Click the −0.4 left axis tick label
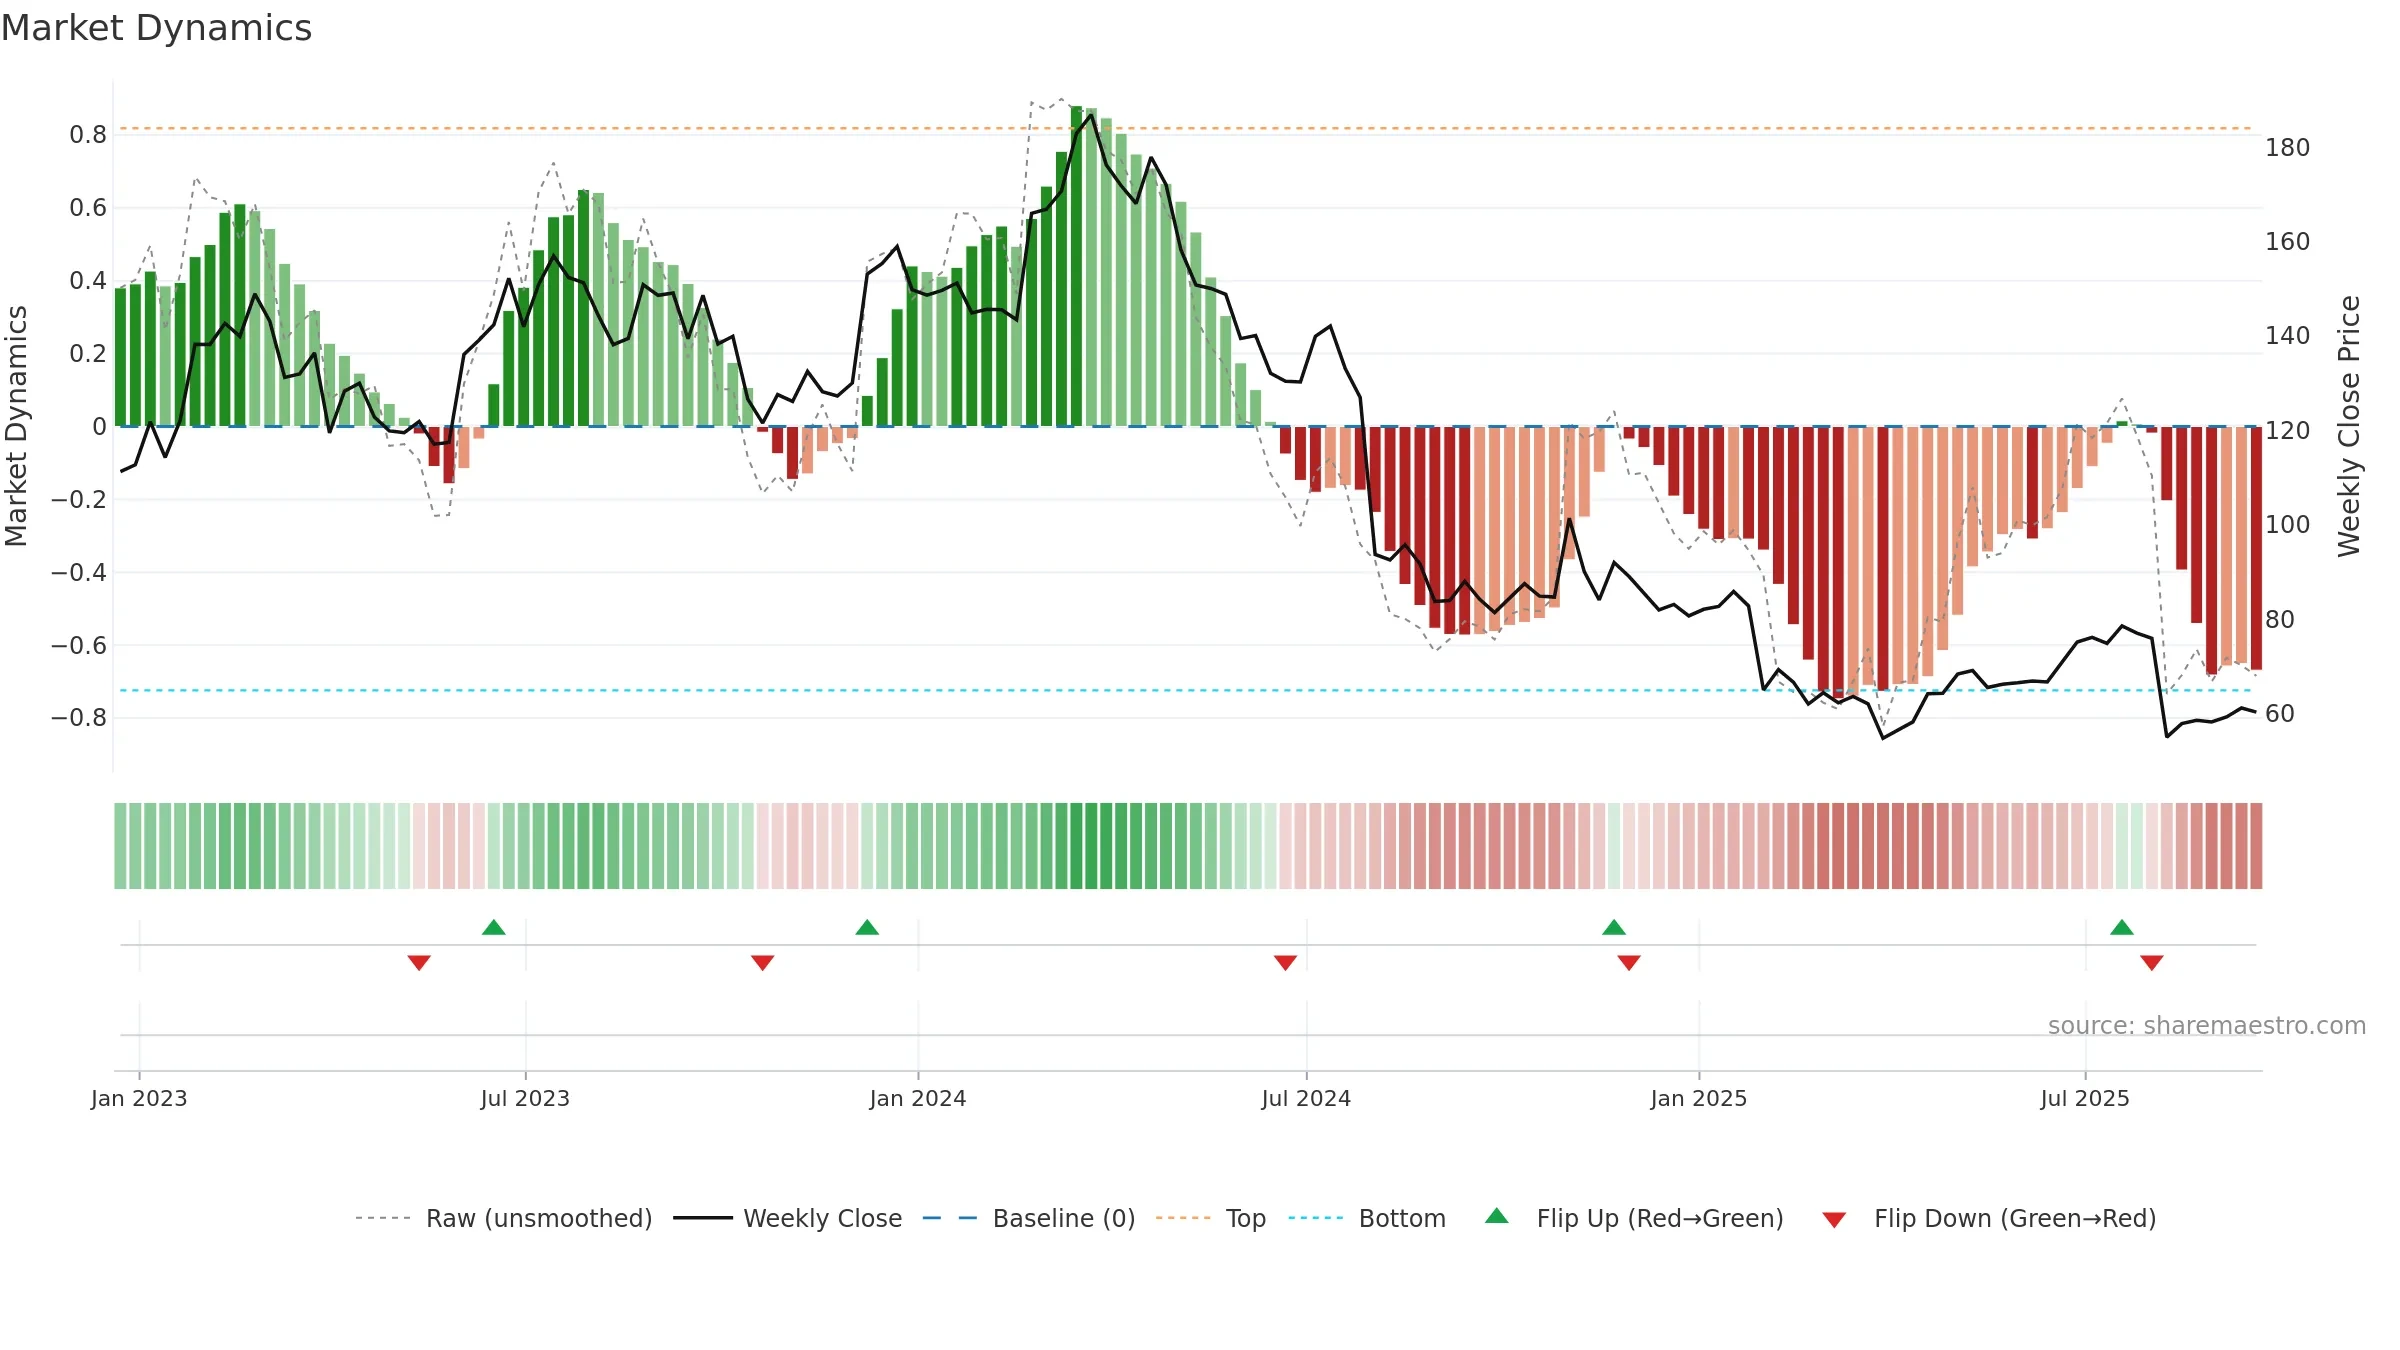Image resolution: width=2400 pixels, height=1350 pixels. click(79, 572)
